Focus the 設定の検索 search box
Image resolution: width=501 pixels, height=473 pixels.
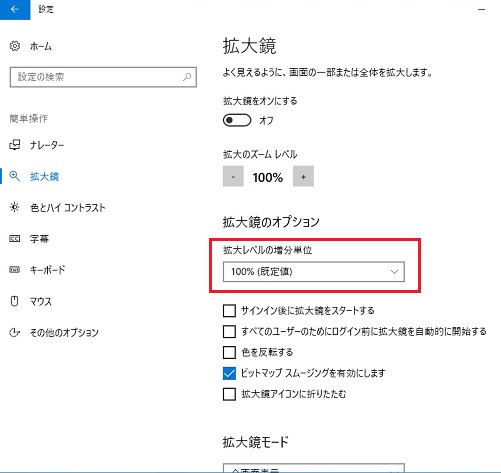[x=103, y=77]
